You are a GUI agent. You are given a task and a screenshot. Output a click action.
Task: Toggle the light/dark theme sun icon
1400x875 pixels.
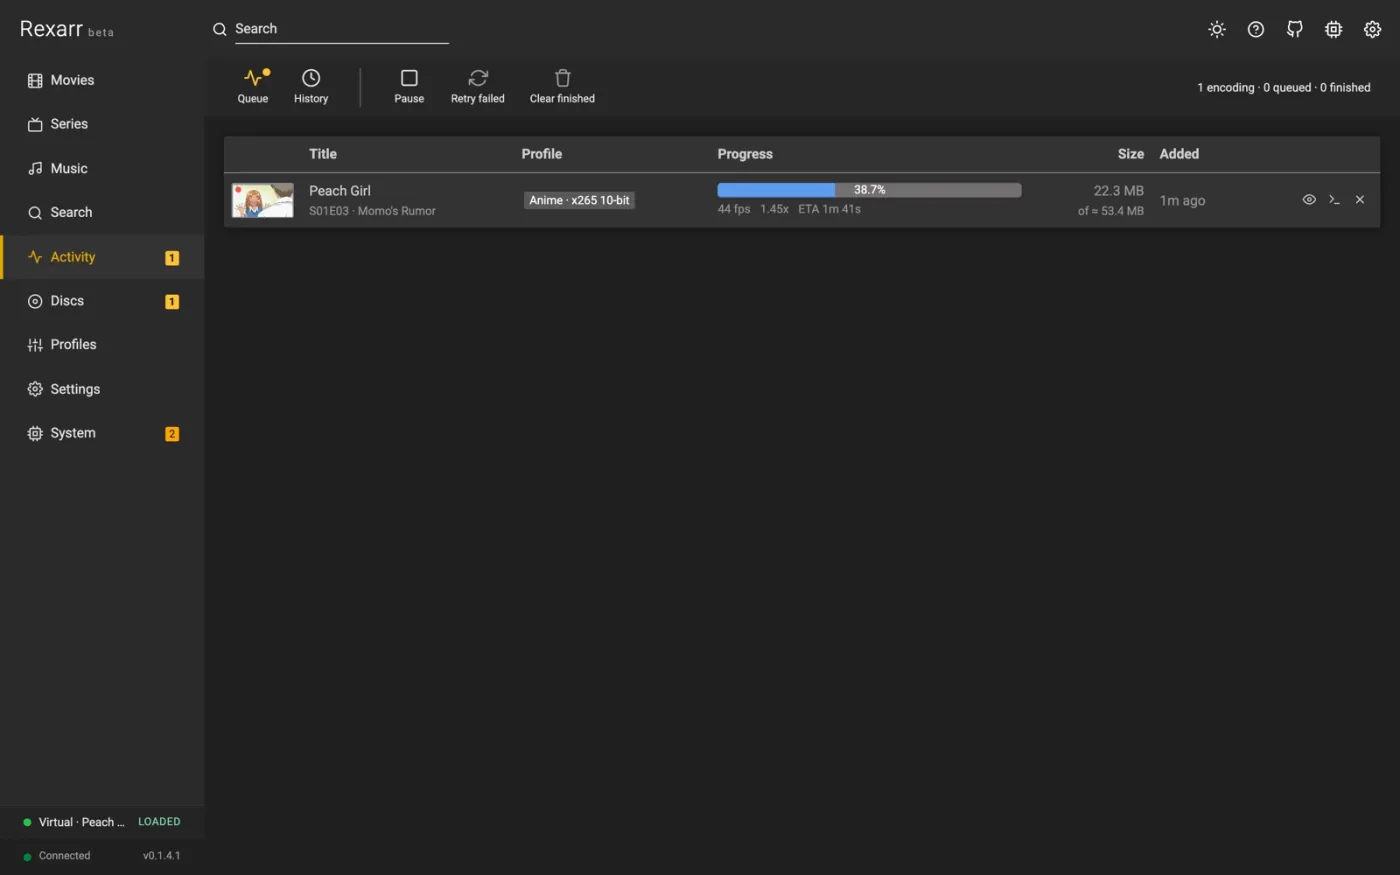[1217, 29]
